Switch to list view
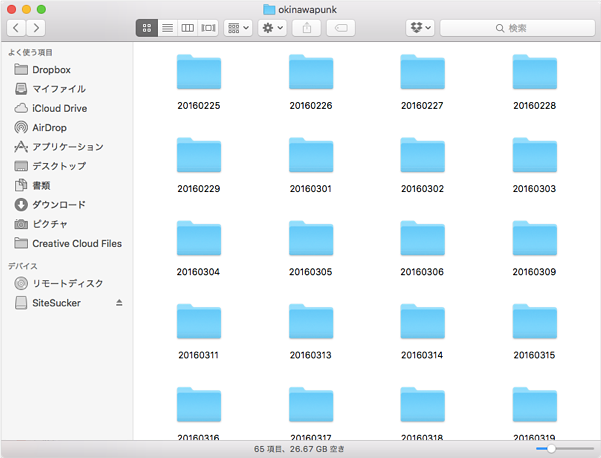This screenshot has width=601, height=458. pos(167,28)
